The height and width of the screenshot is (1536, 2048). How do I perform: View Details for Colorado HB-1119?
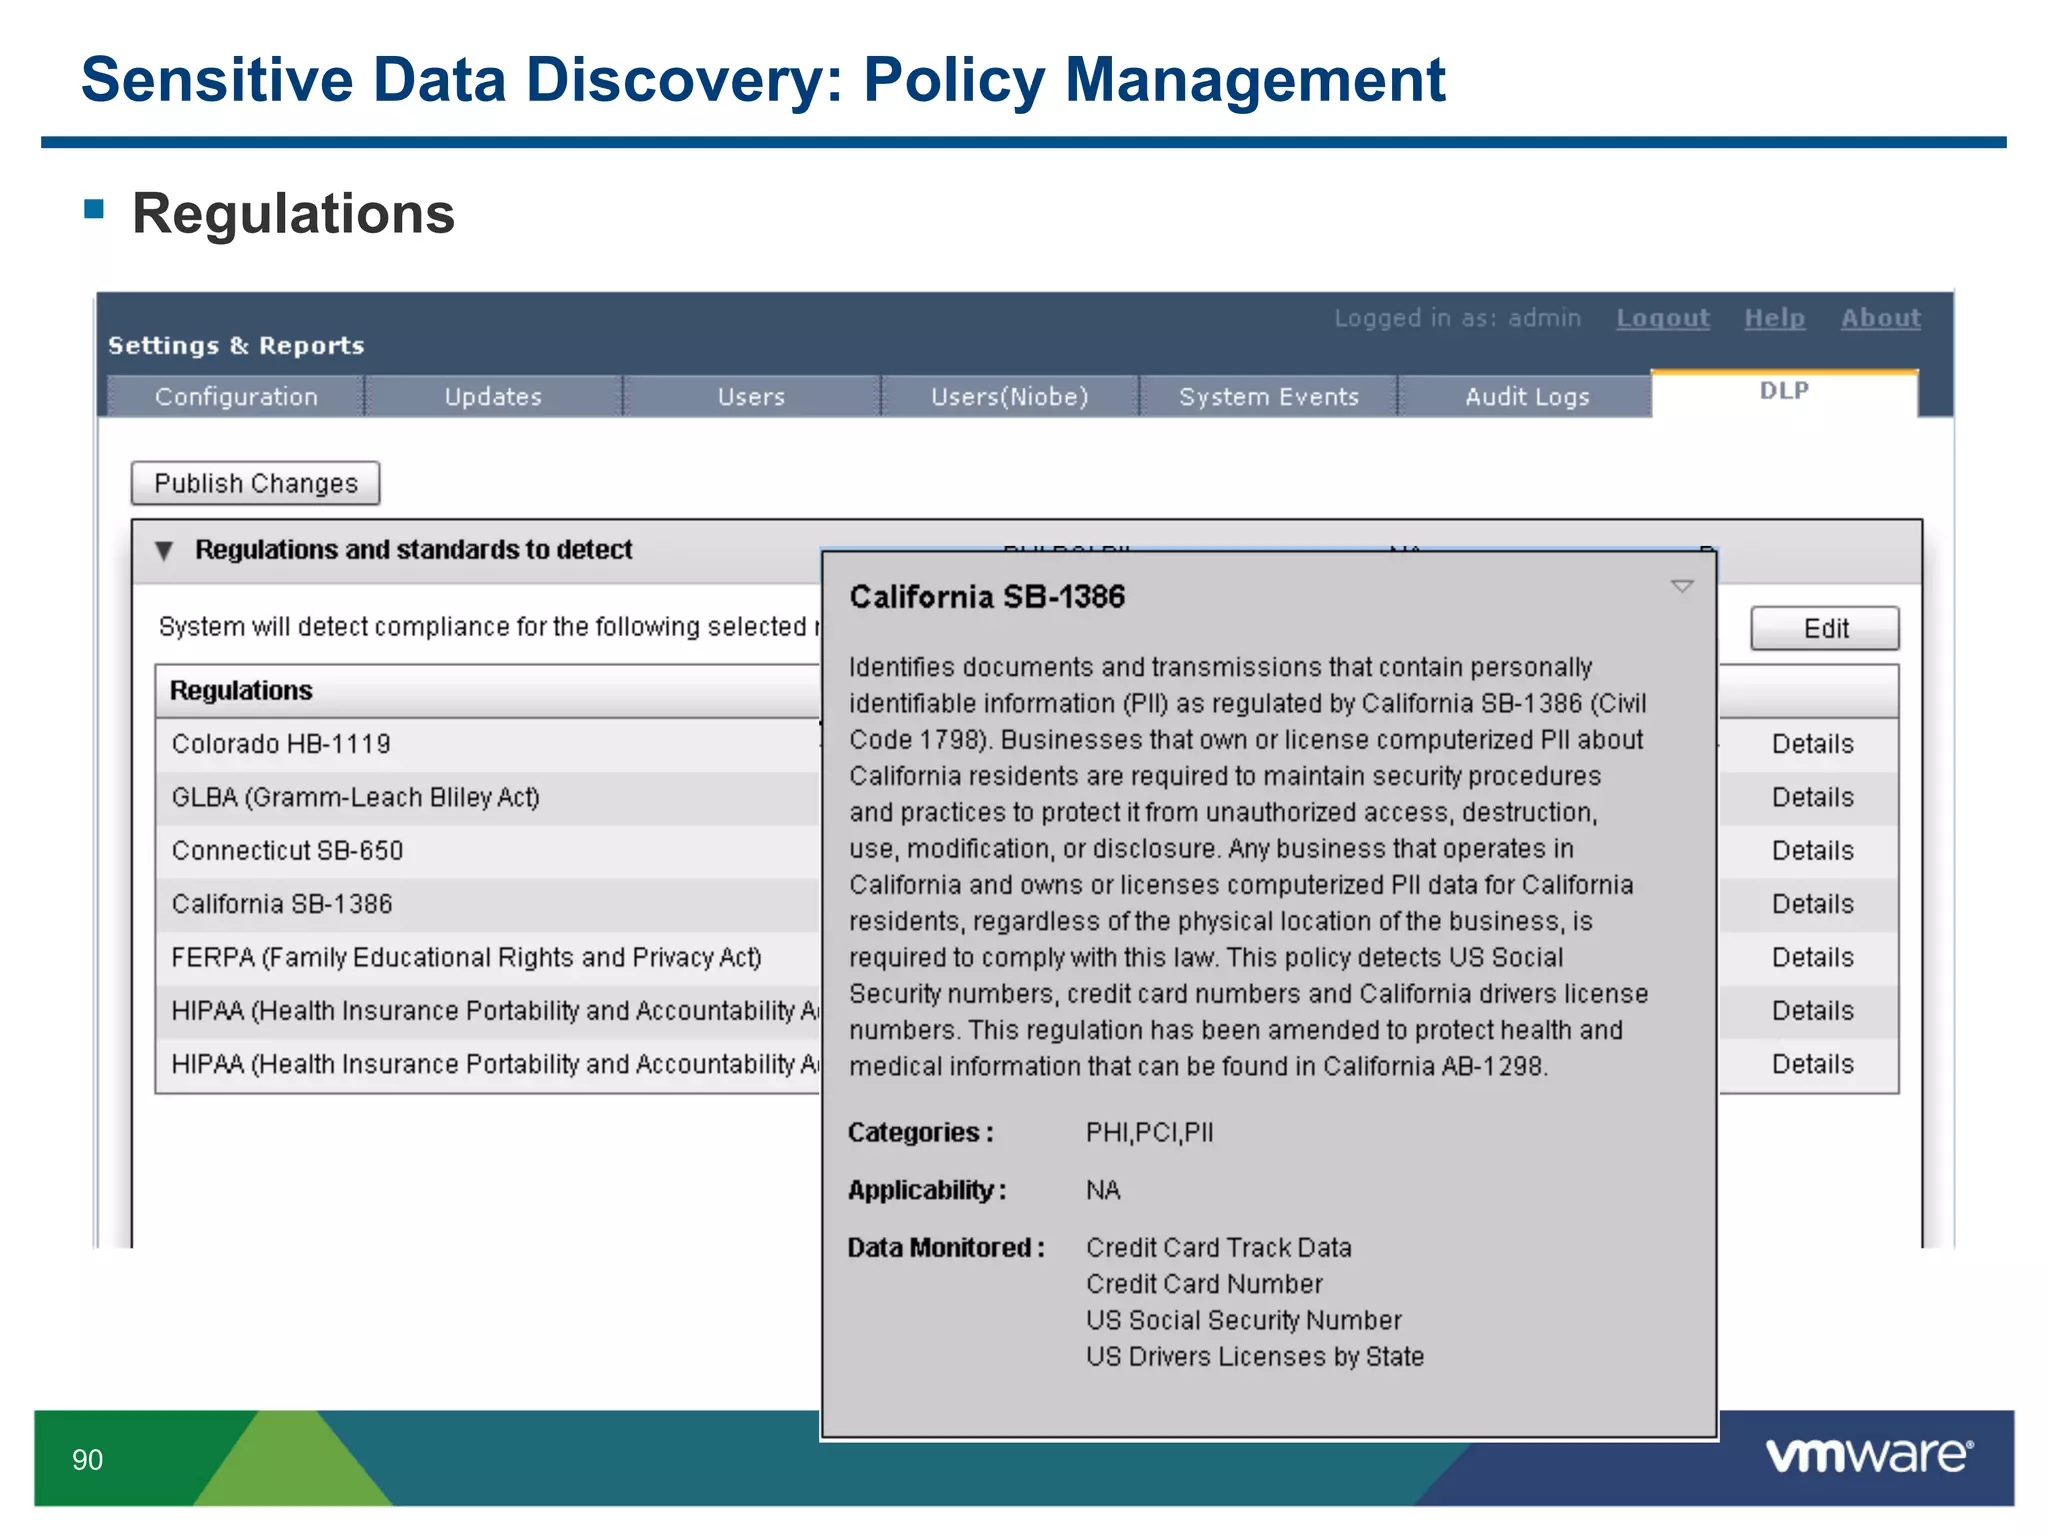(1813, 744)
